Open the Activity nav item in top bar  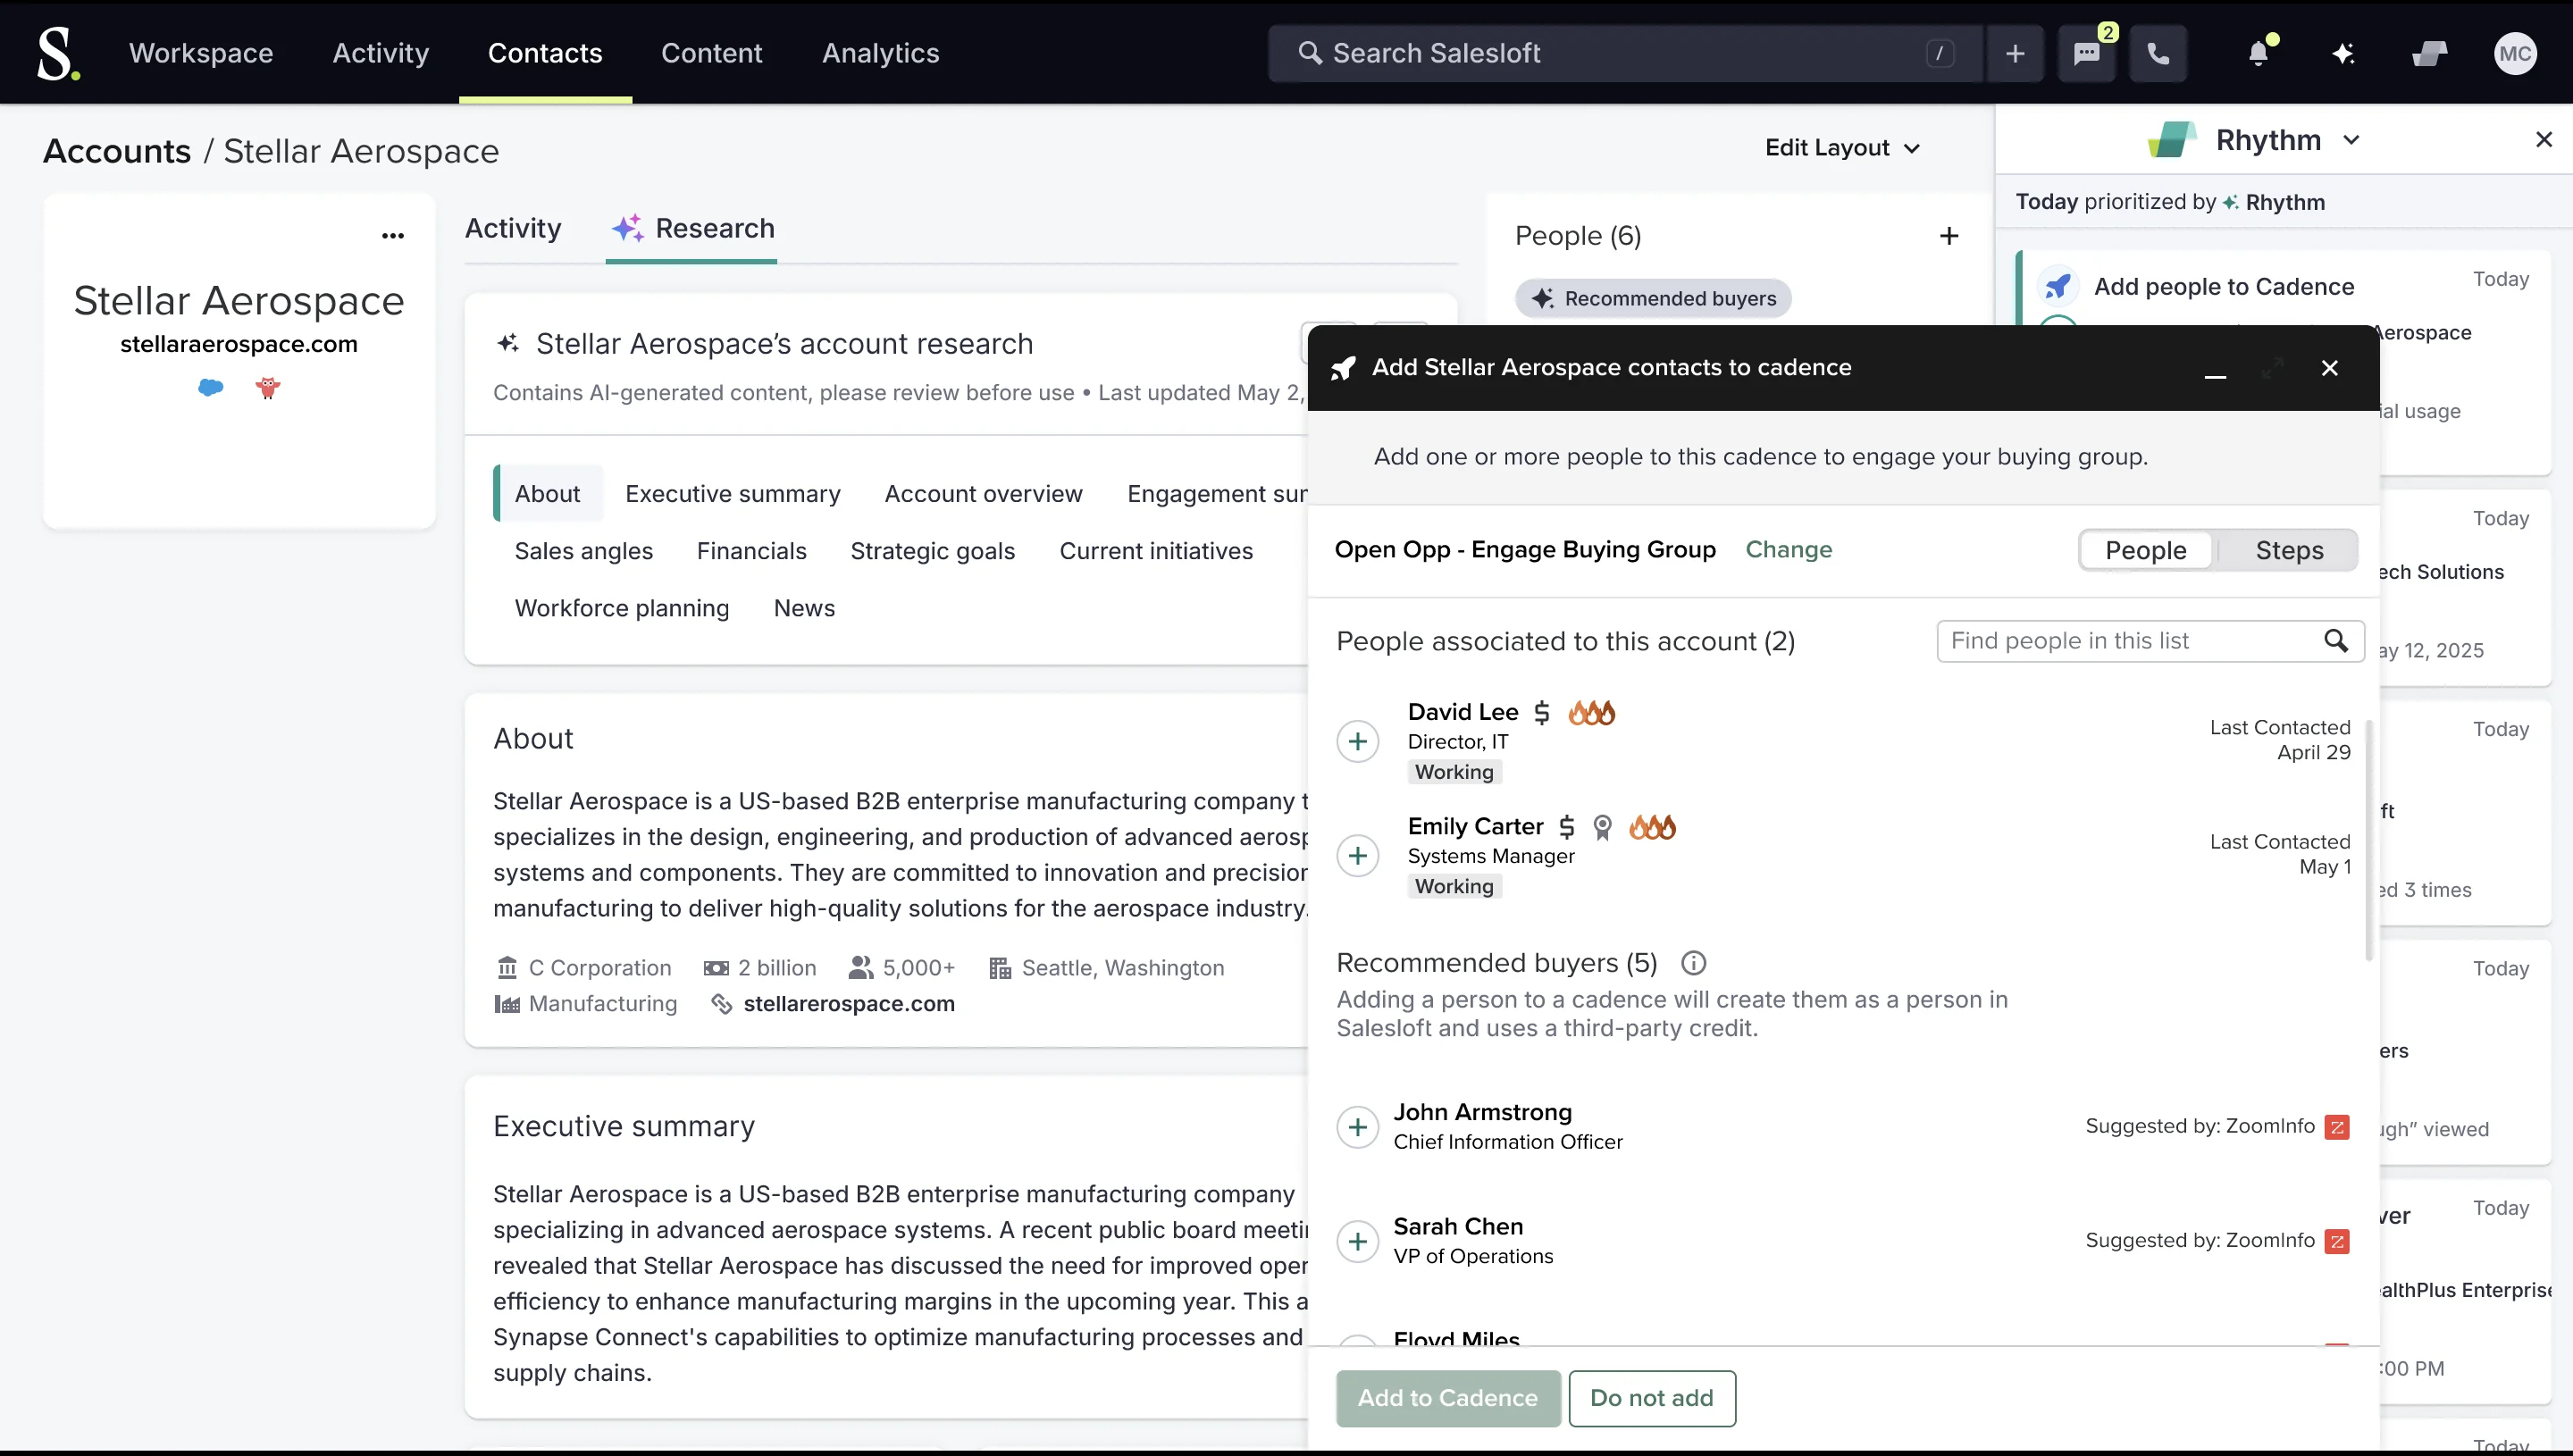pos(381,53)
